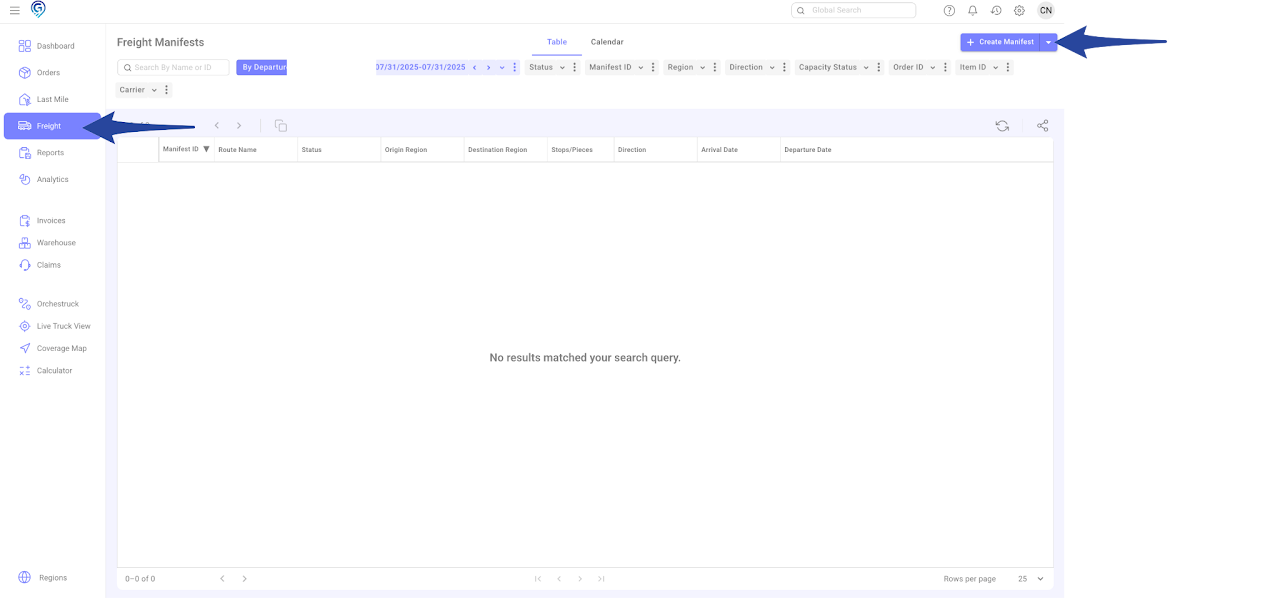The image size is (1280, 598).
Task: Open Dashboard in the sidebar
Action: pyautogui.click(x=52, y=46)
